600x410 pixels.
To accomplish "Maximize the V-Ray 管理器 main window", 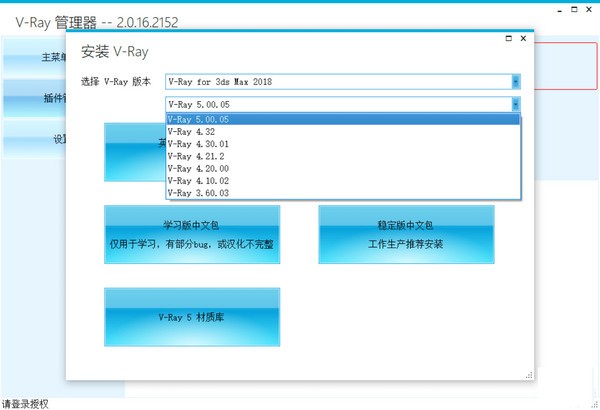I will (x=574, y=9).
